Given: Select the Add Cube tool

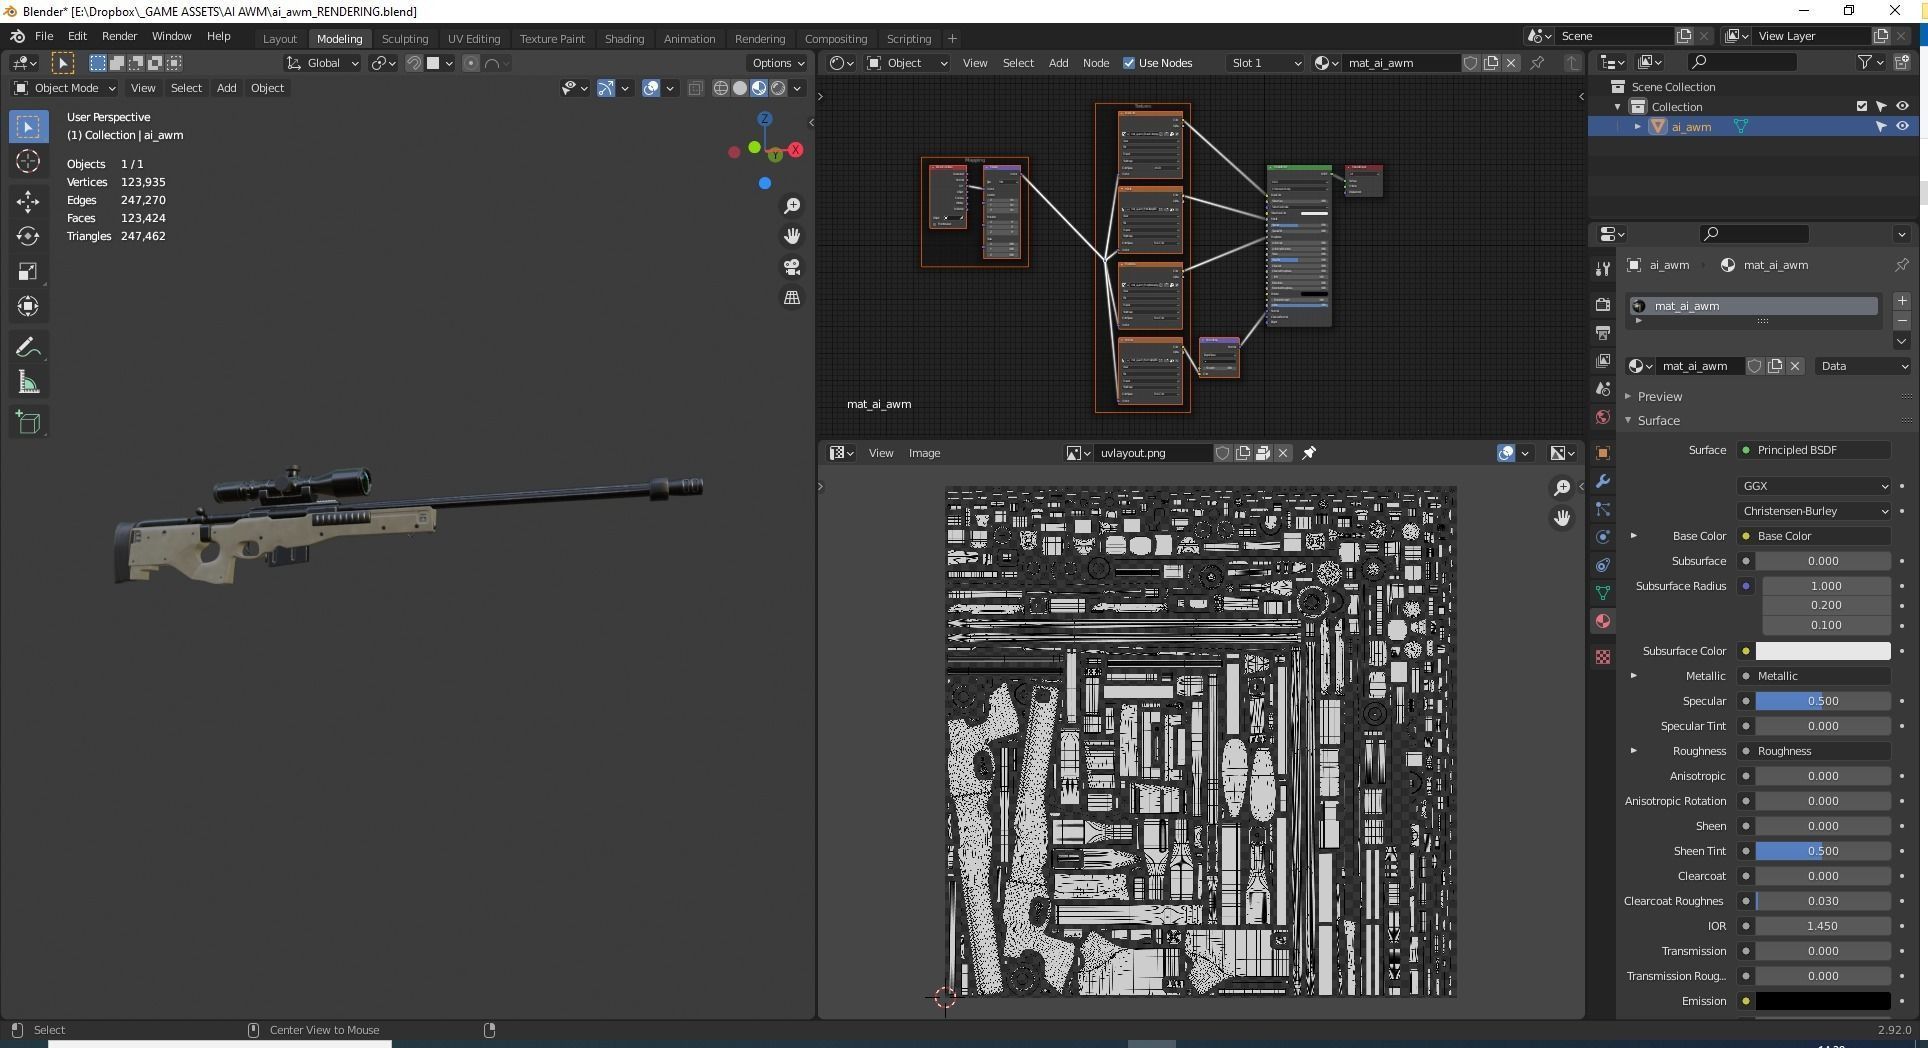Looking at the screenshot, I should point(28,421).
